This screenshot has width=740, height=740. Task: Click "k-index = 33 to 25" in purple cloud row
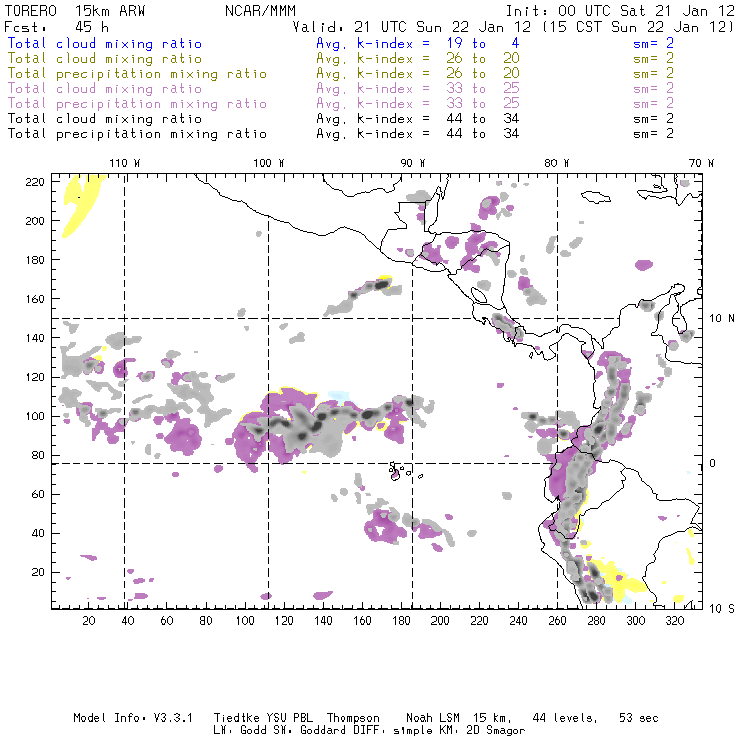coord(438,89)
